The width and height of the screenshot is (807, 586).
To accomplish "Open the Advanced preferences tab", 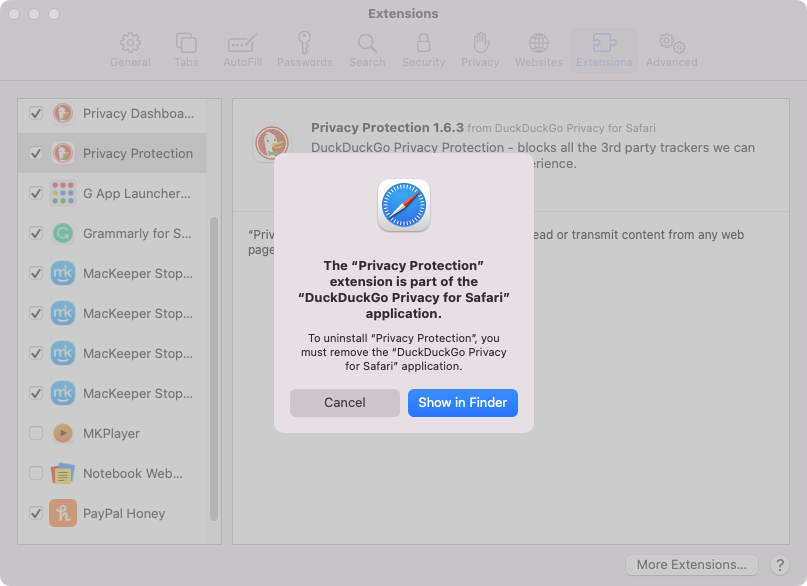I will click(672, 50).
